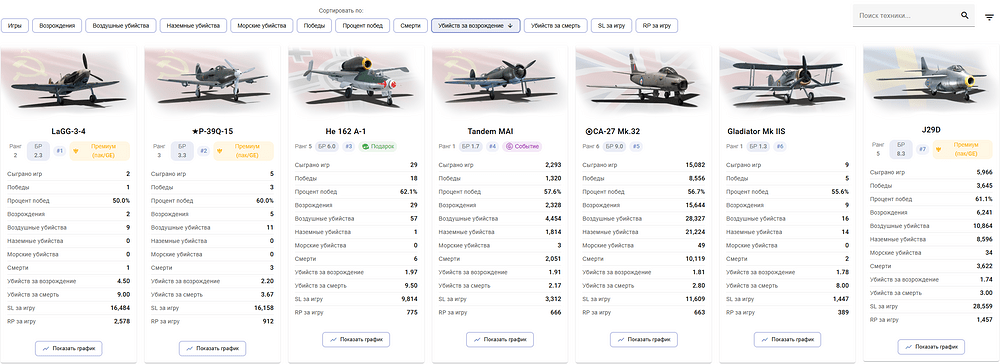1000x364 pixels.
Task: Click the Gladiator Mk IIS aircraft image
Action: (x=788, y=80)
